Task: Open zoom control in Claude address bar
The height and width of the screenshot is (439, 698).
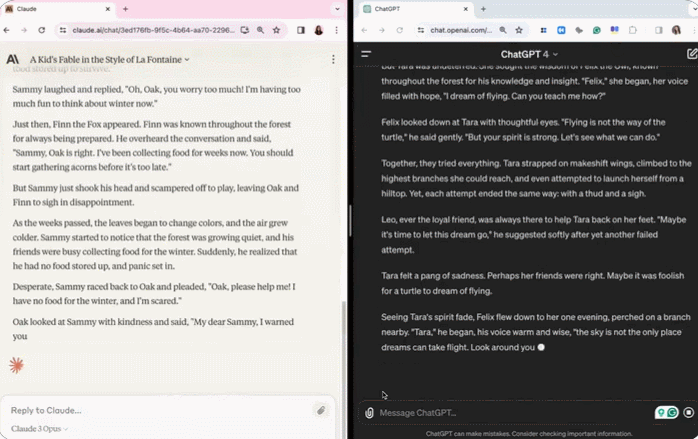Action: coord(260,30)
